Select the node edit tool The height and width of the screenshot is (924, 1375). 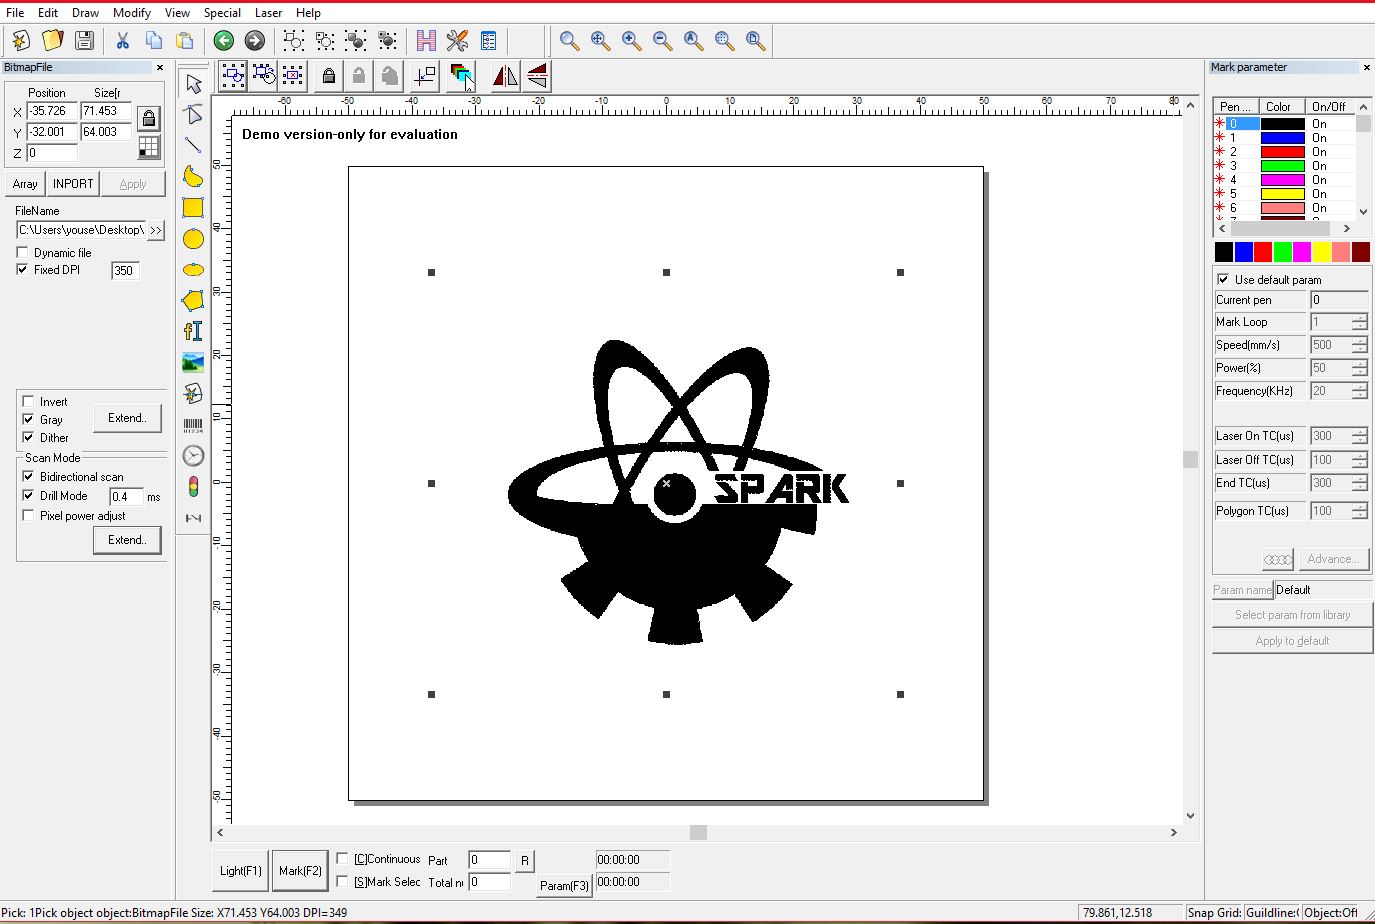point(193,115)
